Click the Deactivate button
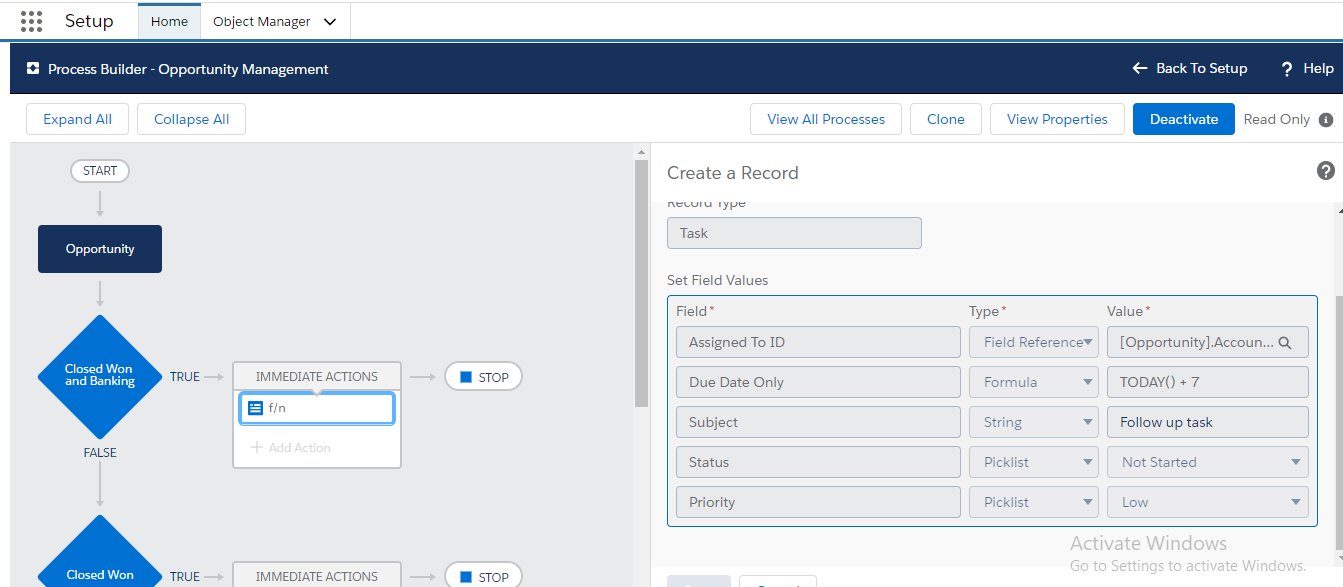The image size is (1343, 587). (1183, 119)
